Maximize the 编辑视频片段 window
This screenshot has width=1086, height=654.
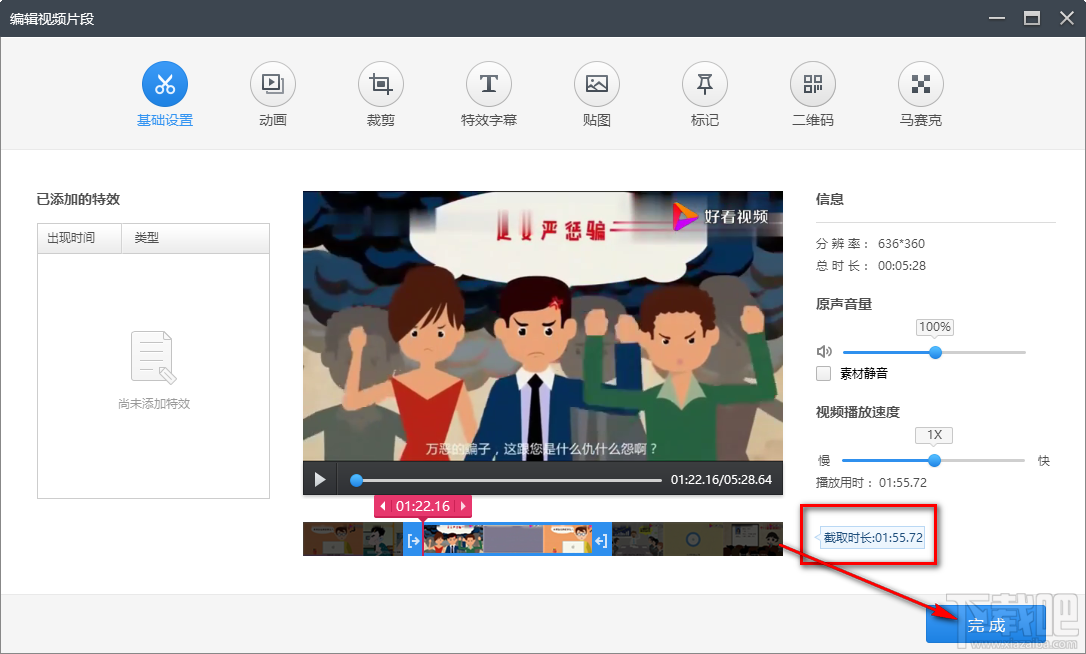coord(1032,18)
